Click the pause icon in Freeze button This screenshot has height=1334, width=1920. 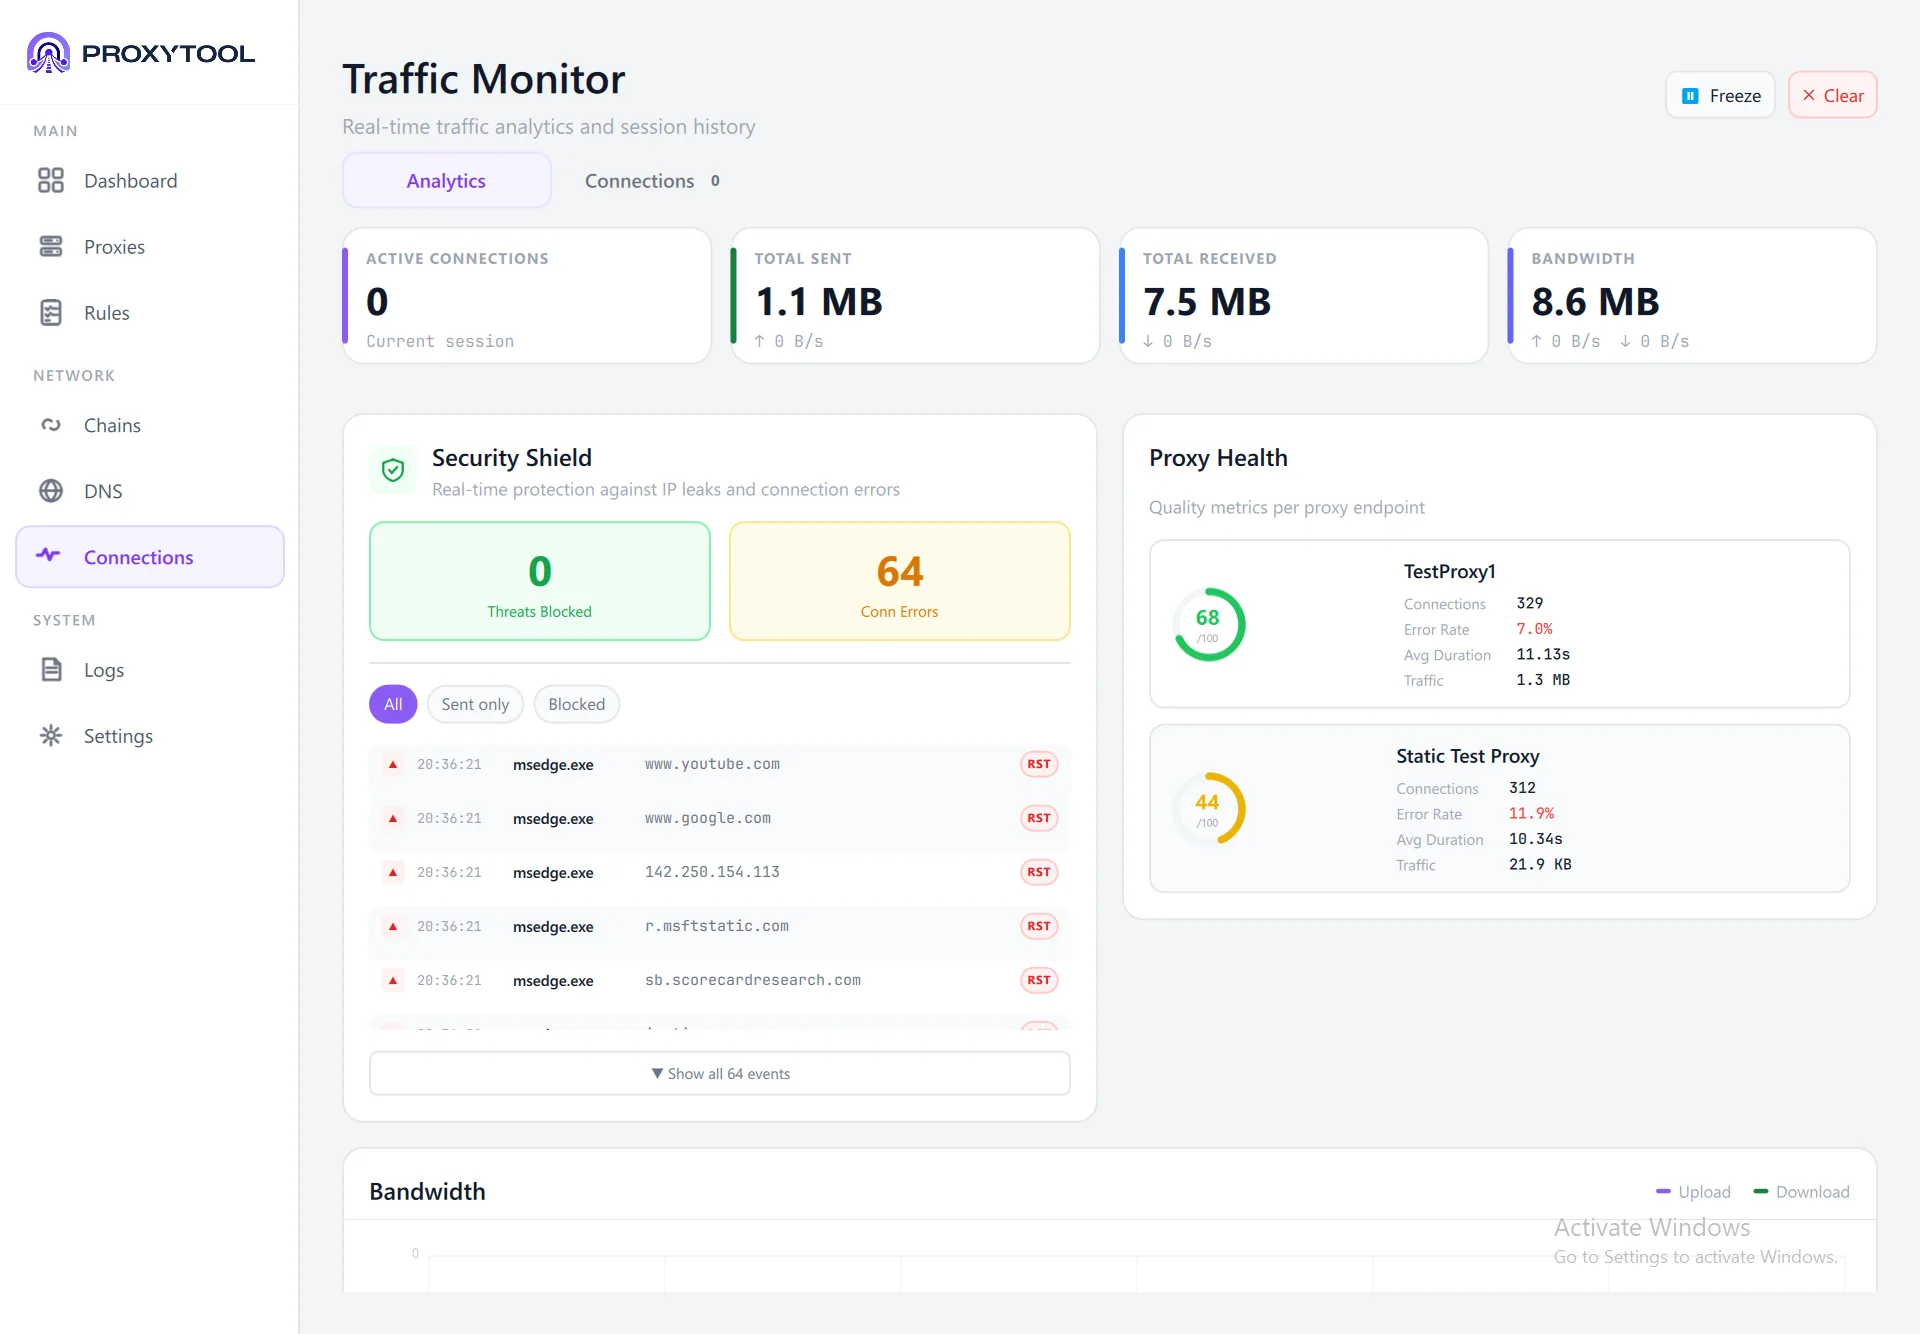[1690, 96]
